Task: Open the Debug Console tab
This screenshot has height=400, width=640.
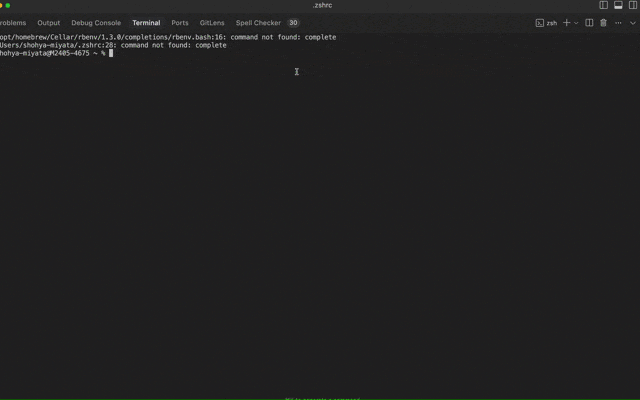Action: 96,23
